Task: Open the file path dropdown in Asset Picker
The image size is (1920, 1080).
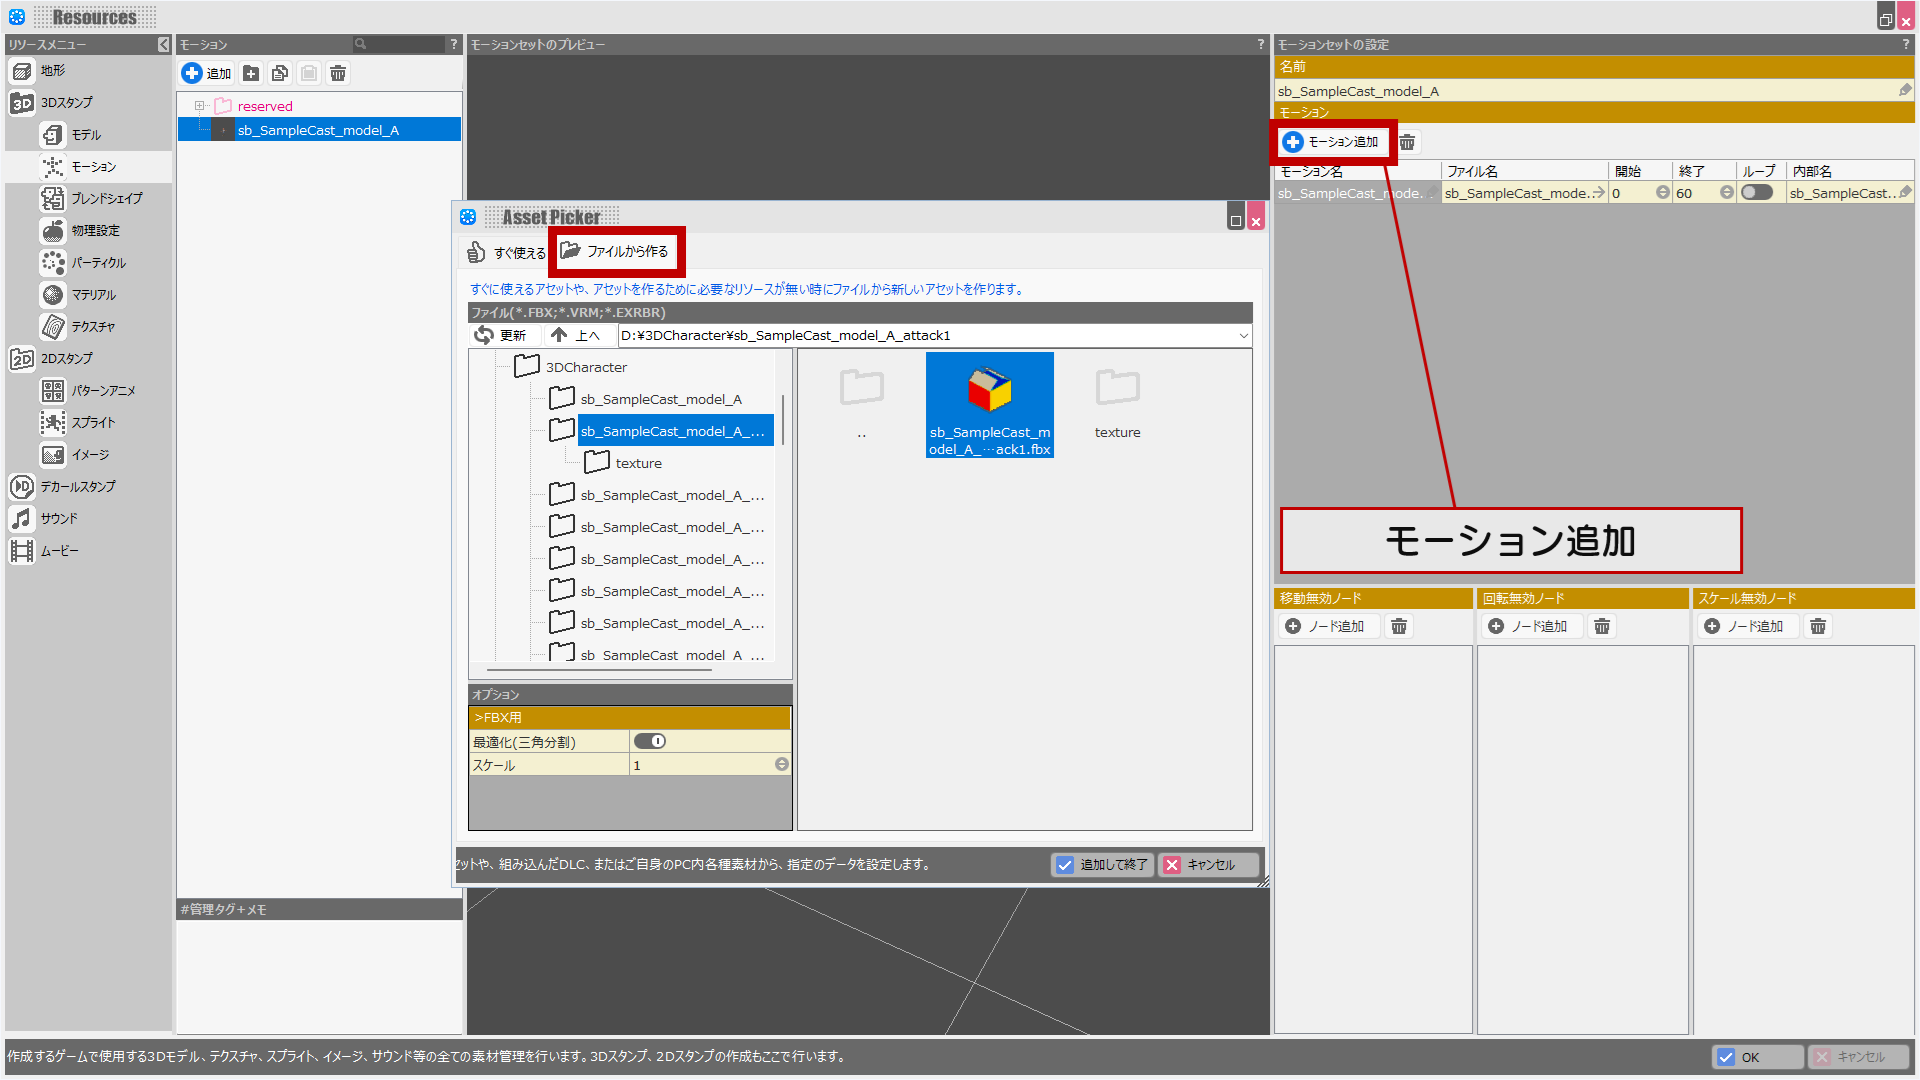Action: coord(1243,335)
